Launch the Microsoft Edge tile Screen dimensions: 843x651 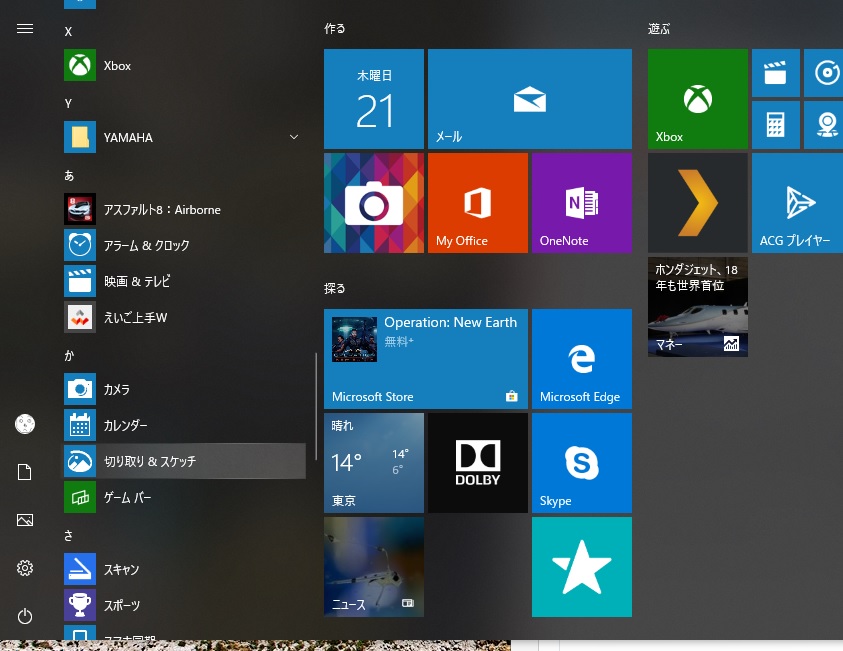coord(582,359)
